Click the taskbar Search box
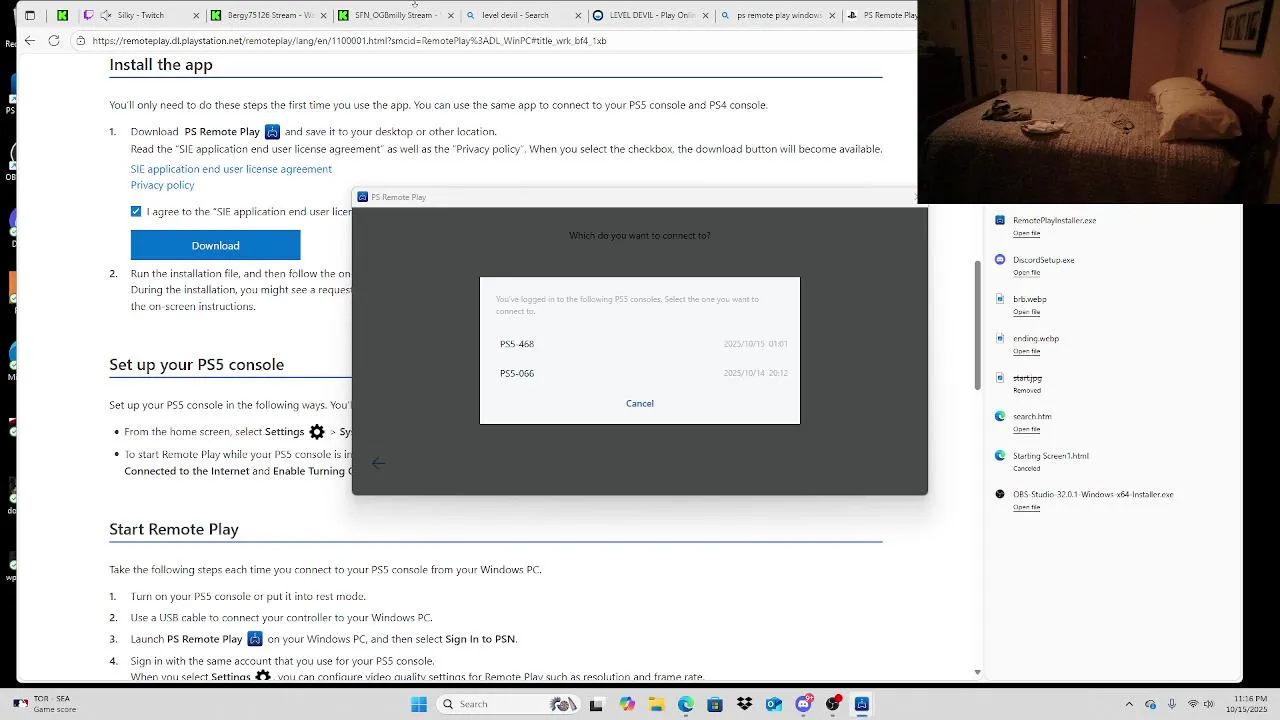1280x720 pixels. [x=507, y=704]
